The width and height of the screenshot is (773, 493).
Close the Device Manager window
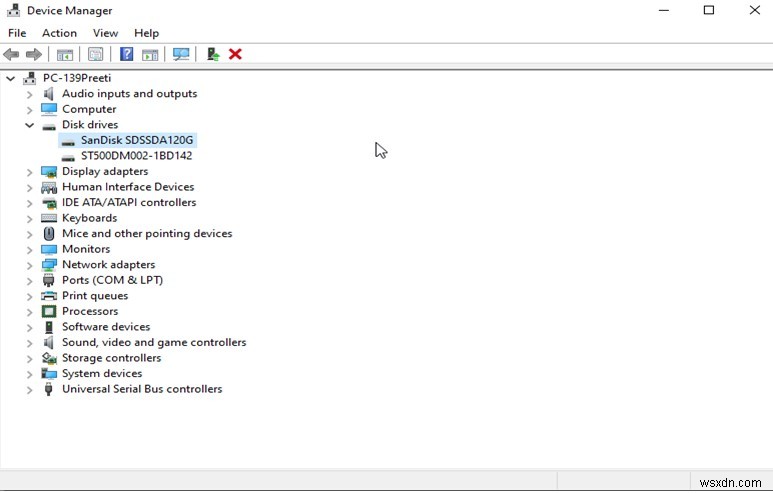pos(754,10)
